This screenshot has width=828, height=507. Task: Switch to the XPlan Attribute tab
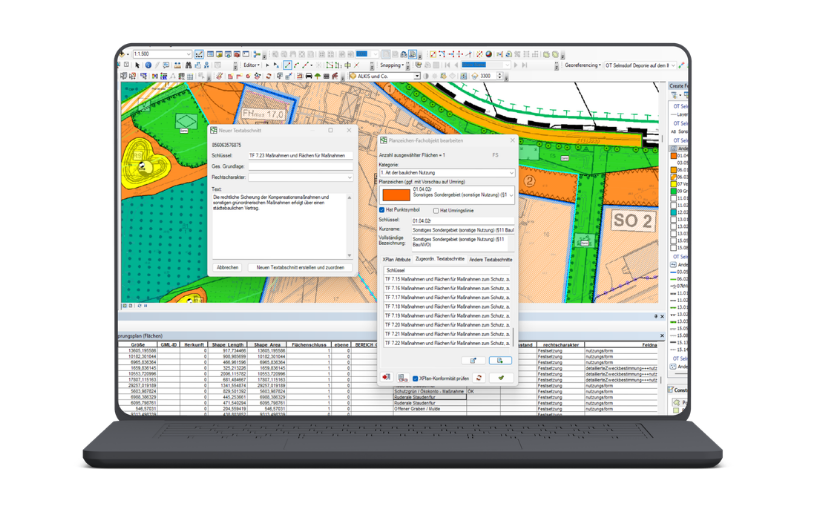tap(397, 259)
